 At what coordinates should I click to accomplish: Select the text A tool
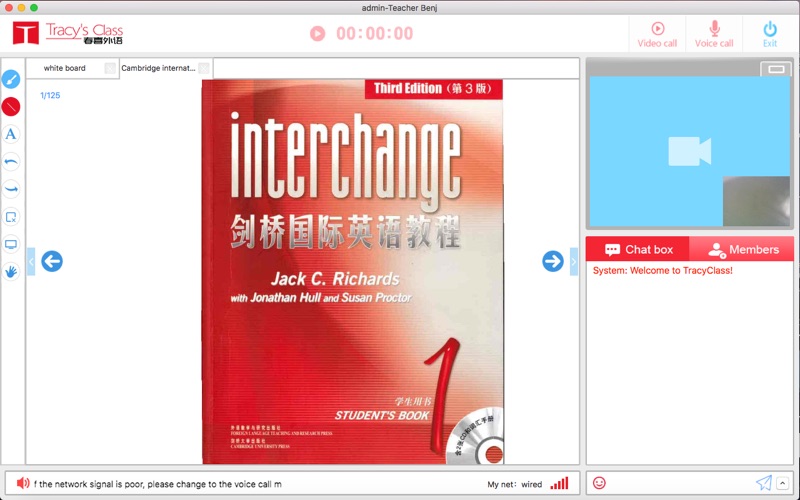pyautogui.click(x=11, y=134)
